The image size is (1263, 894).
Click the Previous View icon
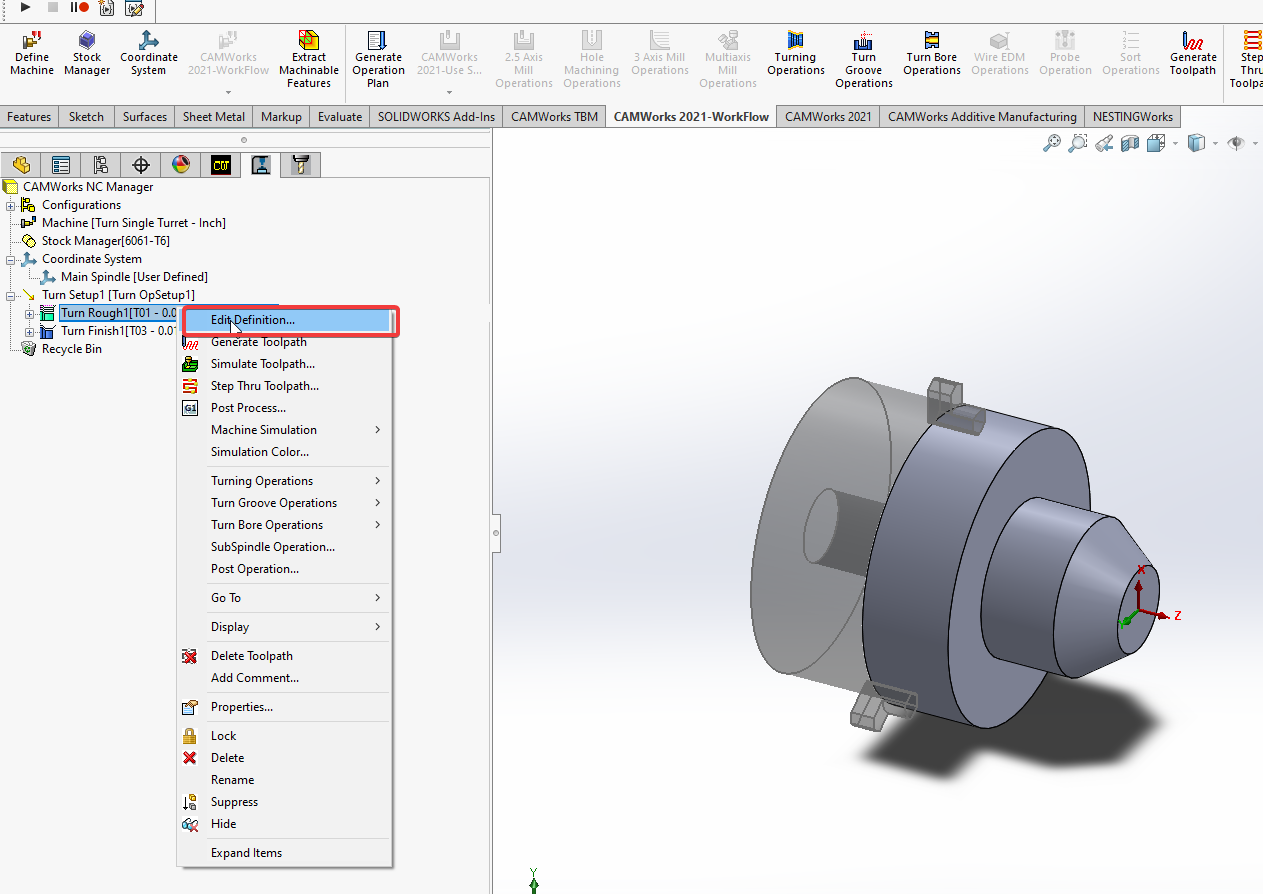[x=1103, y=143]
